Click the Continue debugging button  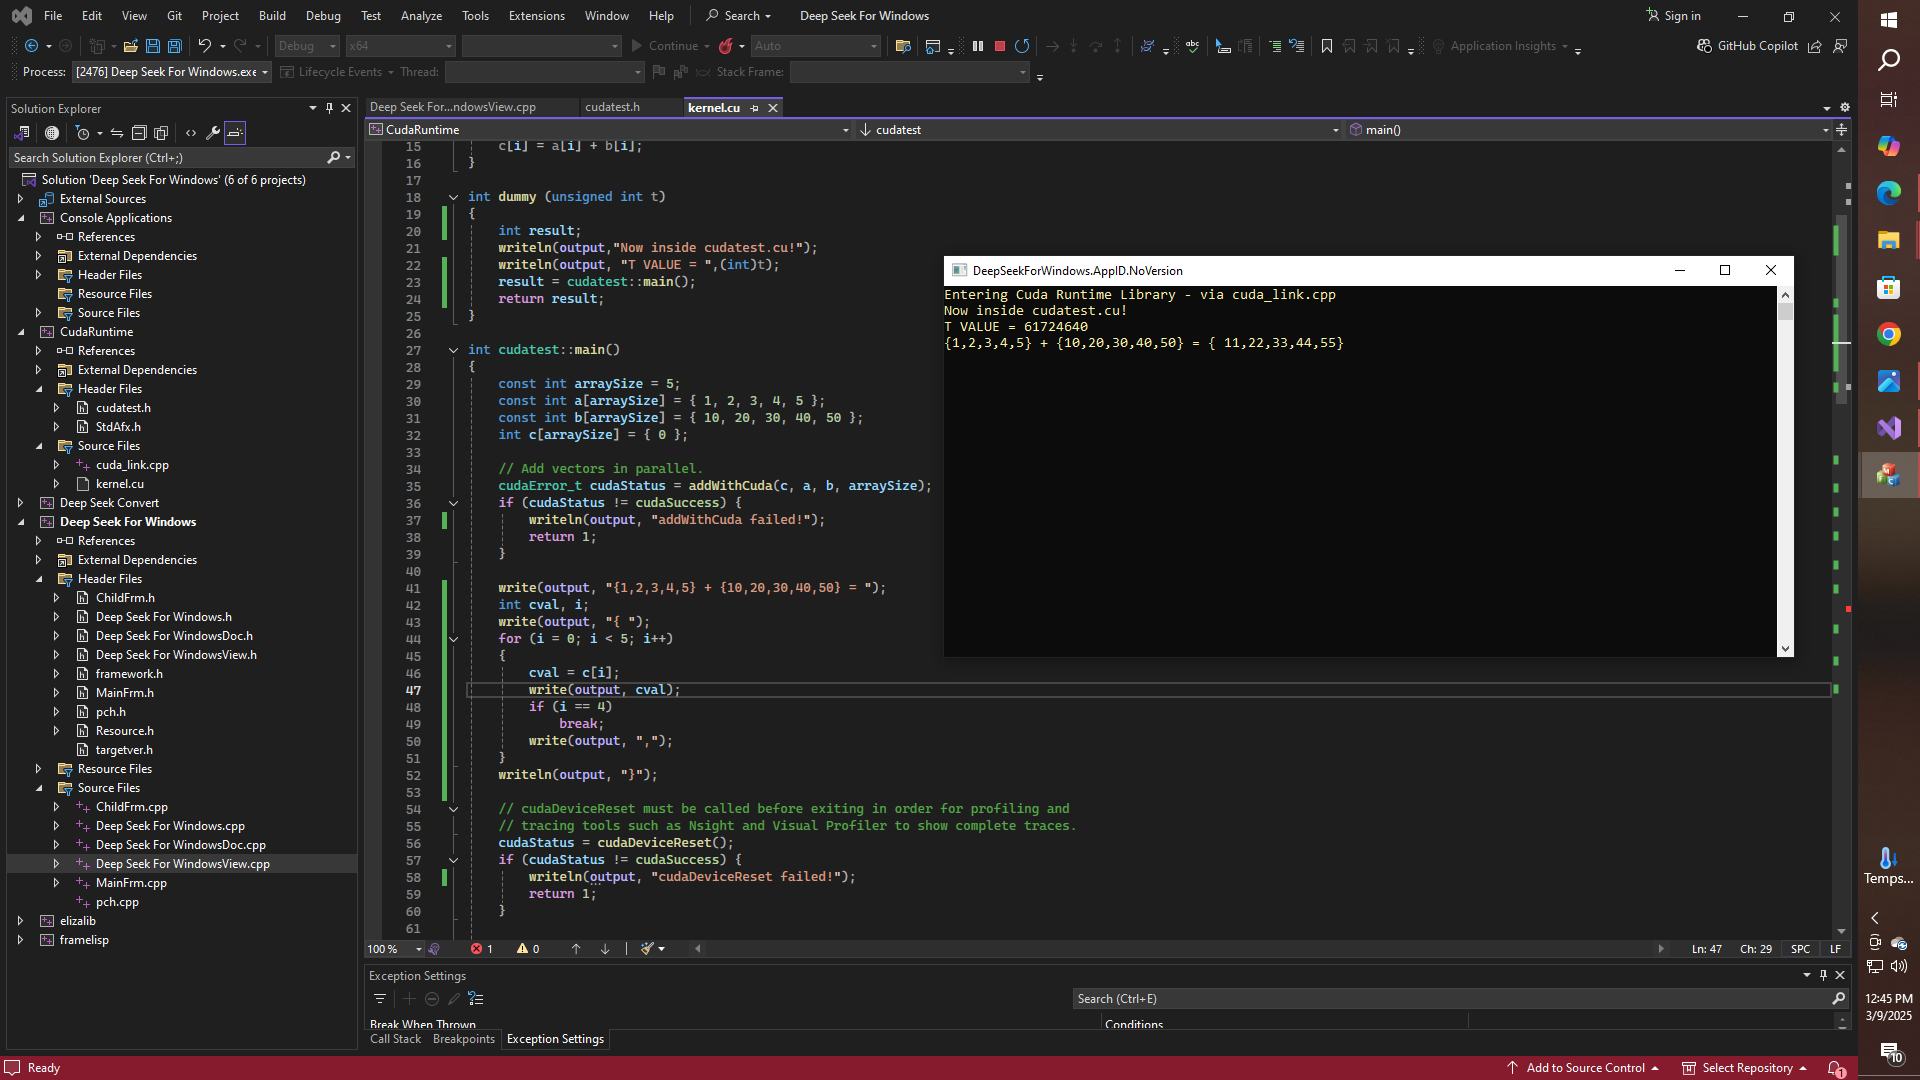[664, 46]
